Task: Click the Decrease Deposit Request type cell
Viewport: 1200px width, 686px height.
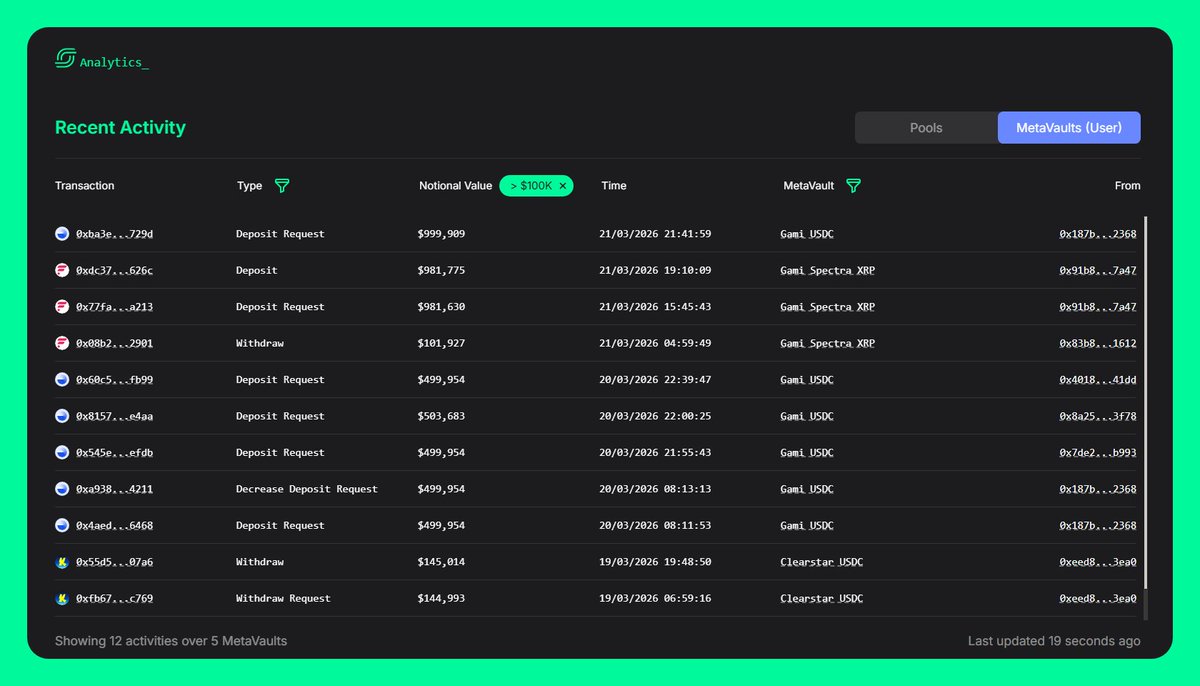Action: [307, 489]
